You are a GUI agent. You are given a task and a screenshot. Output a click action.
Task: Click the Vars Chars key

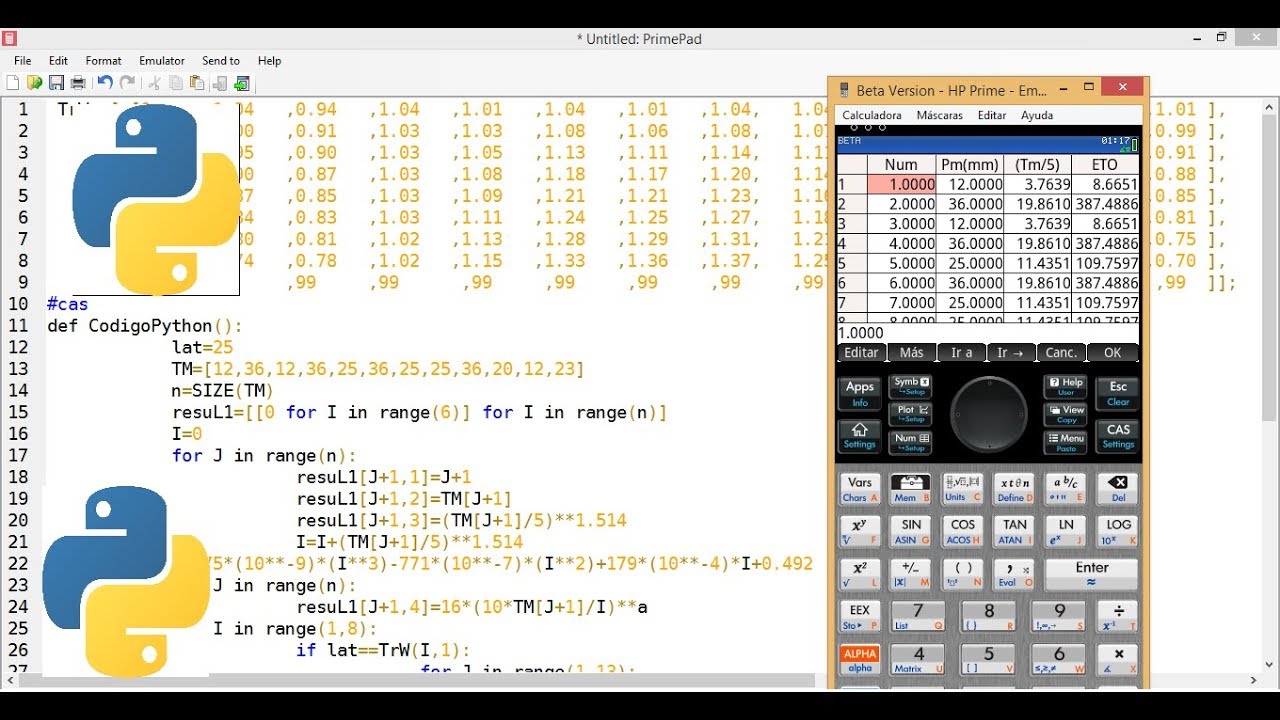(x=859, y=489)
